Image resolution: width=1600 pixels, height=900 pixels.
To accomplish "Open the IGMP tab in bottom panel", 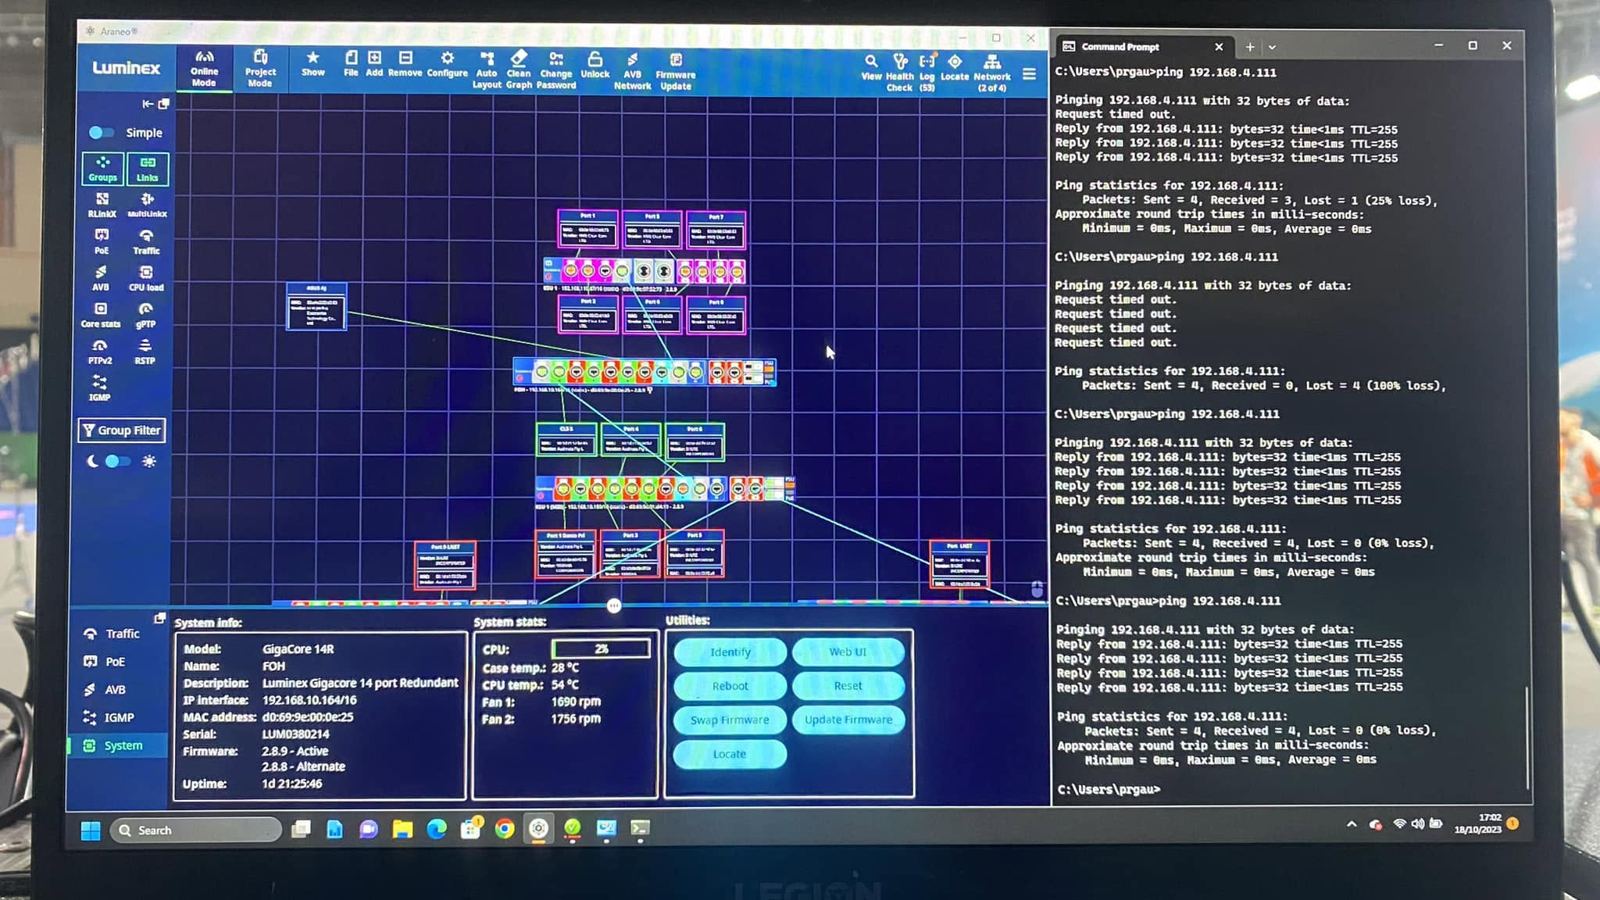I will pos(110,718).
